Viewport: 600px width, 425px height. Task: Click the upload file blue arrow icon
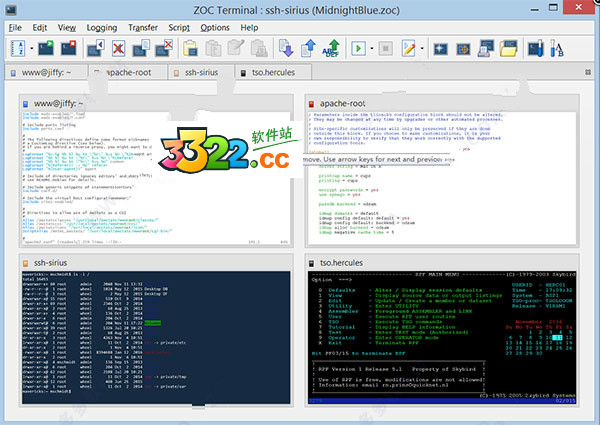(308, 49)
